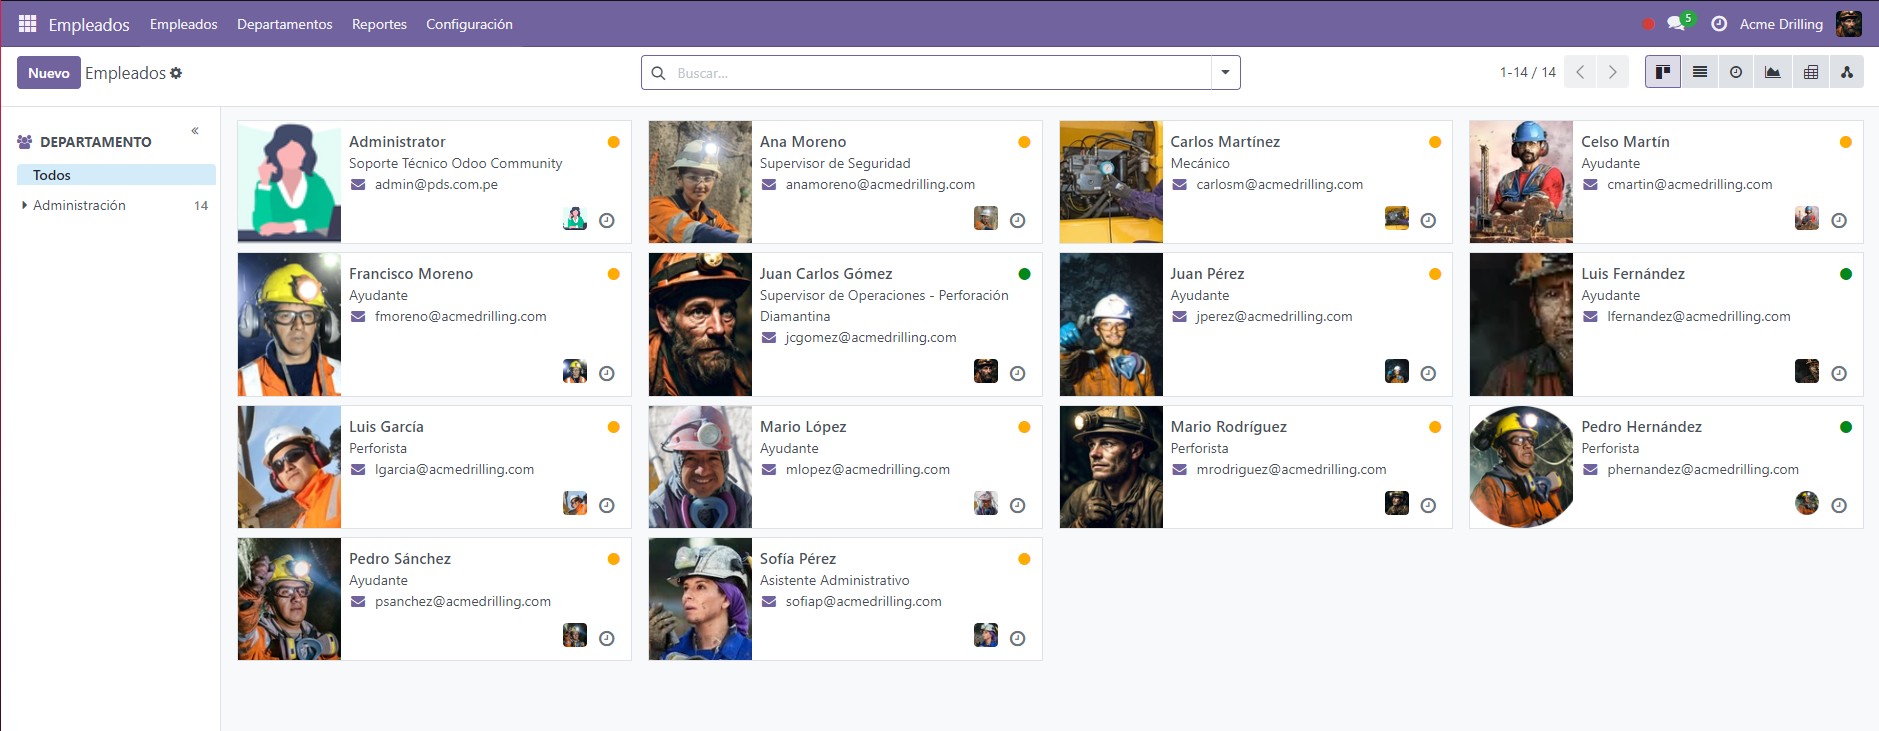
Task: Click activity clock on Juan Pérez card
Action: 1429,374
